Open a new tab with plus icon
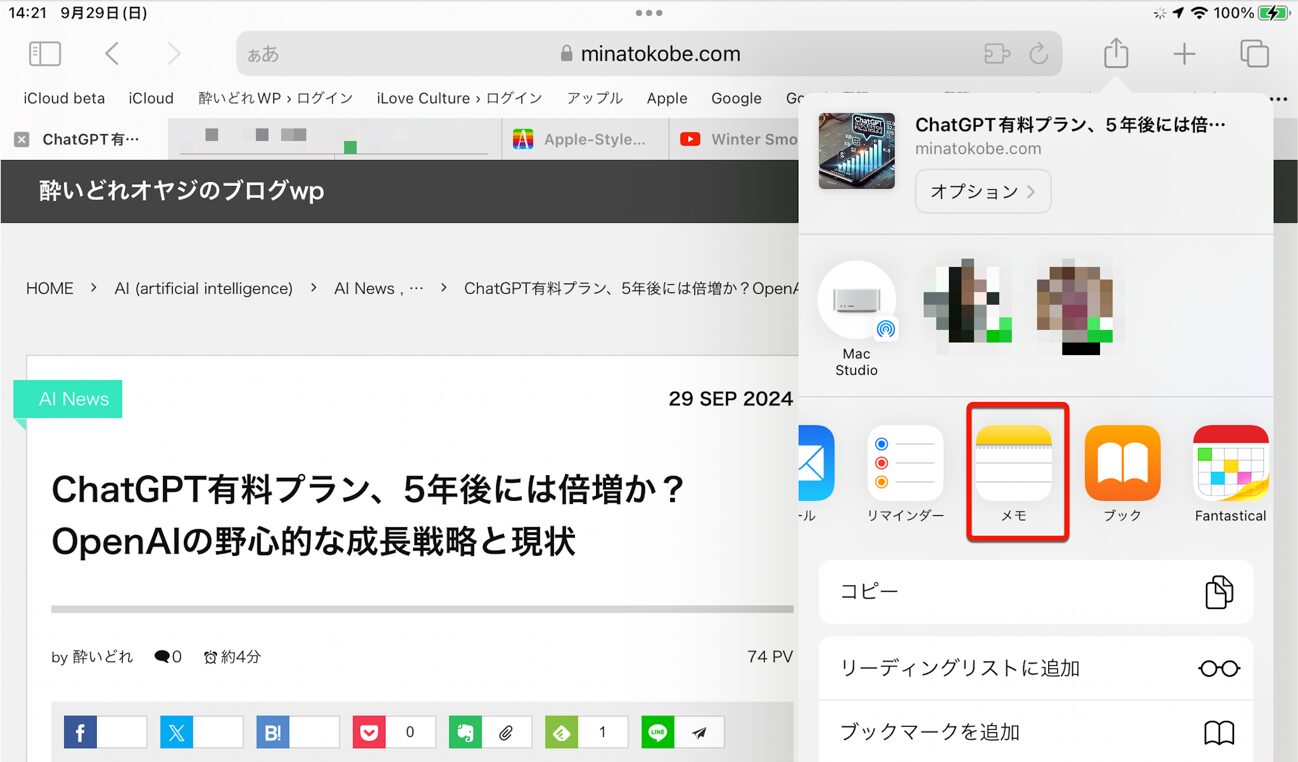This screenshot has width=1298, height=762. (1184, 54)
